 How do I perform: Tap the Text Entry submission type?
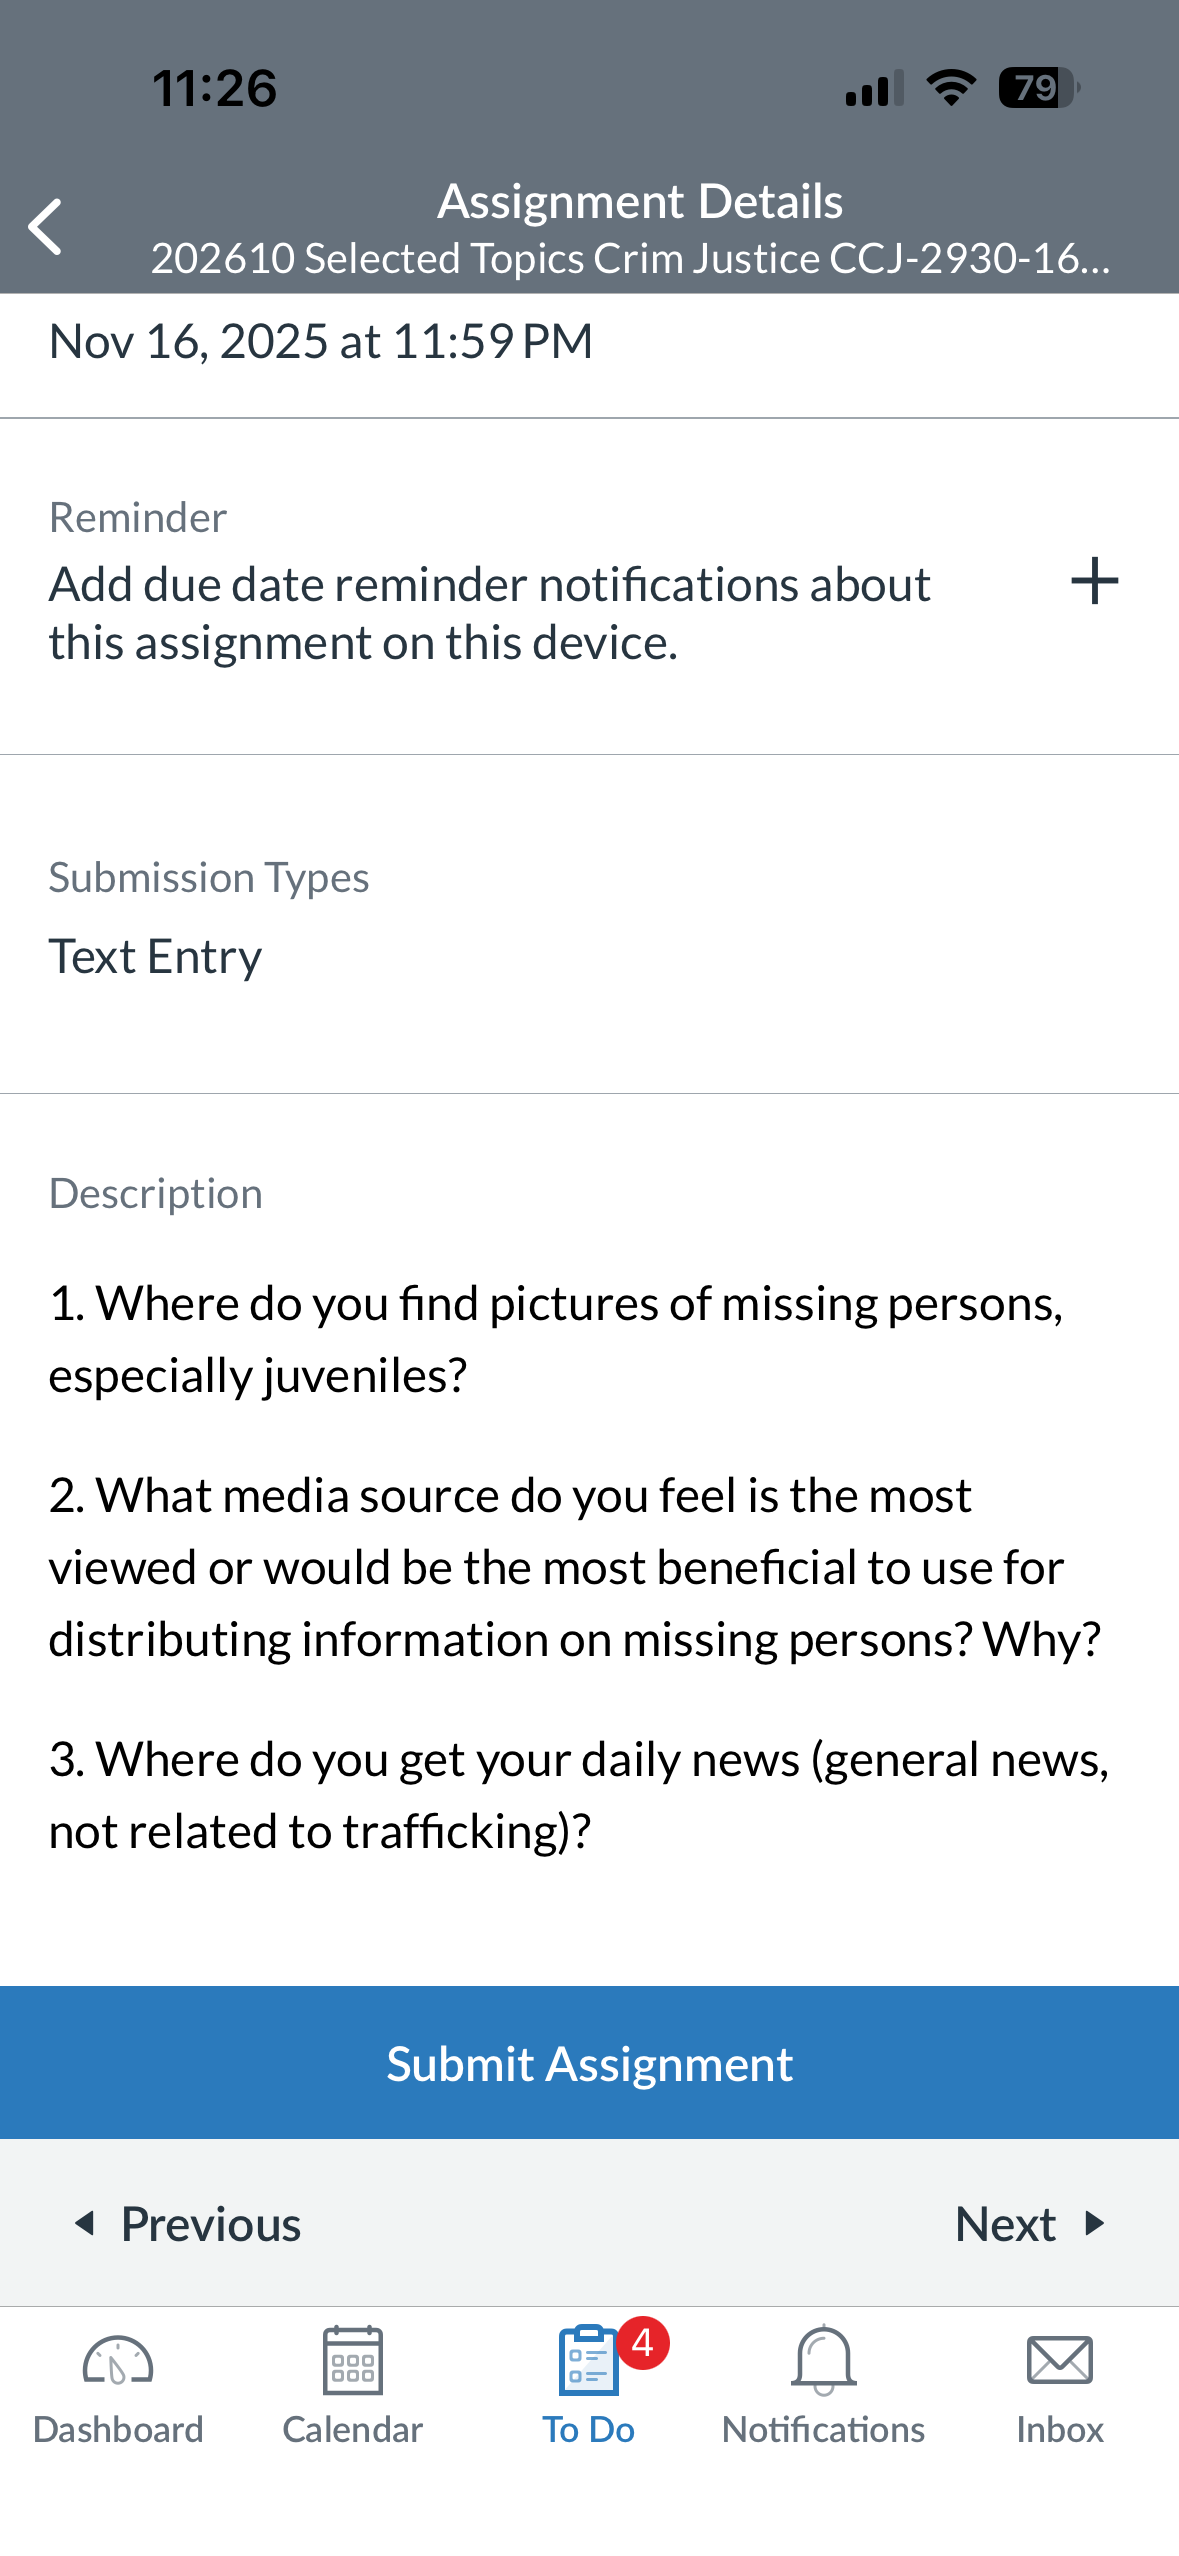(x=155, y=957)
